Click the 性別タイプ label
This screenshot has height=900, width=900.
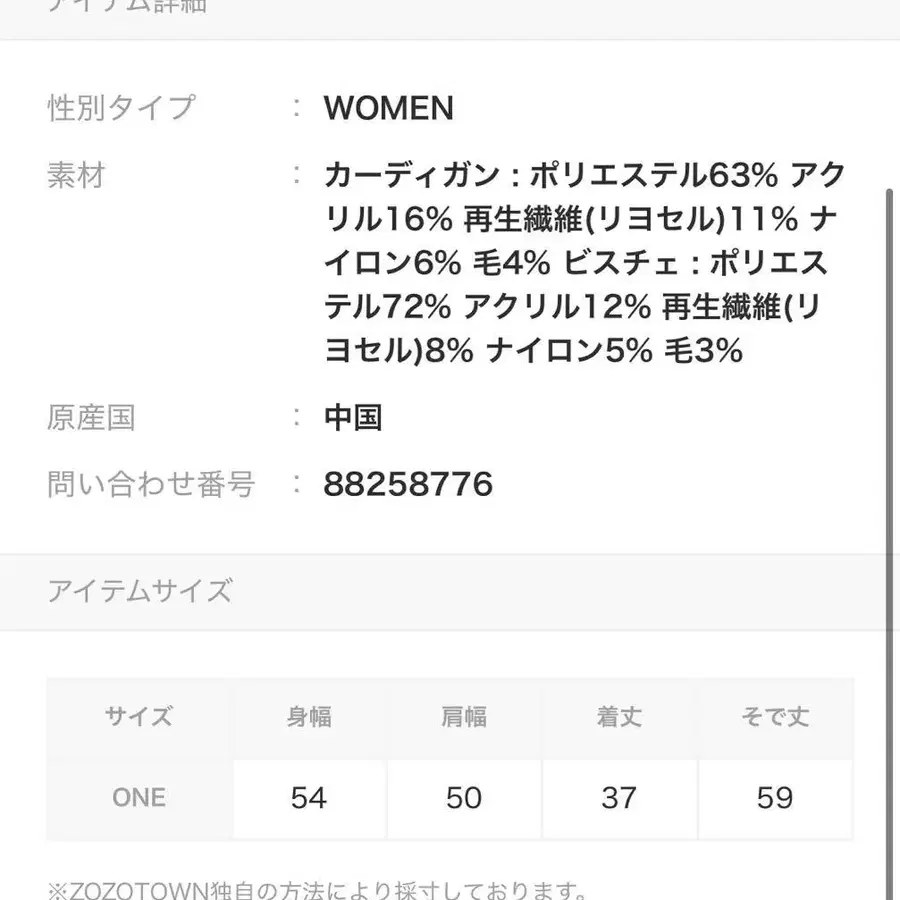(121, 108)
